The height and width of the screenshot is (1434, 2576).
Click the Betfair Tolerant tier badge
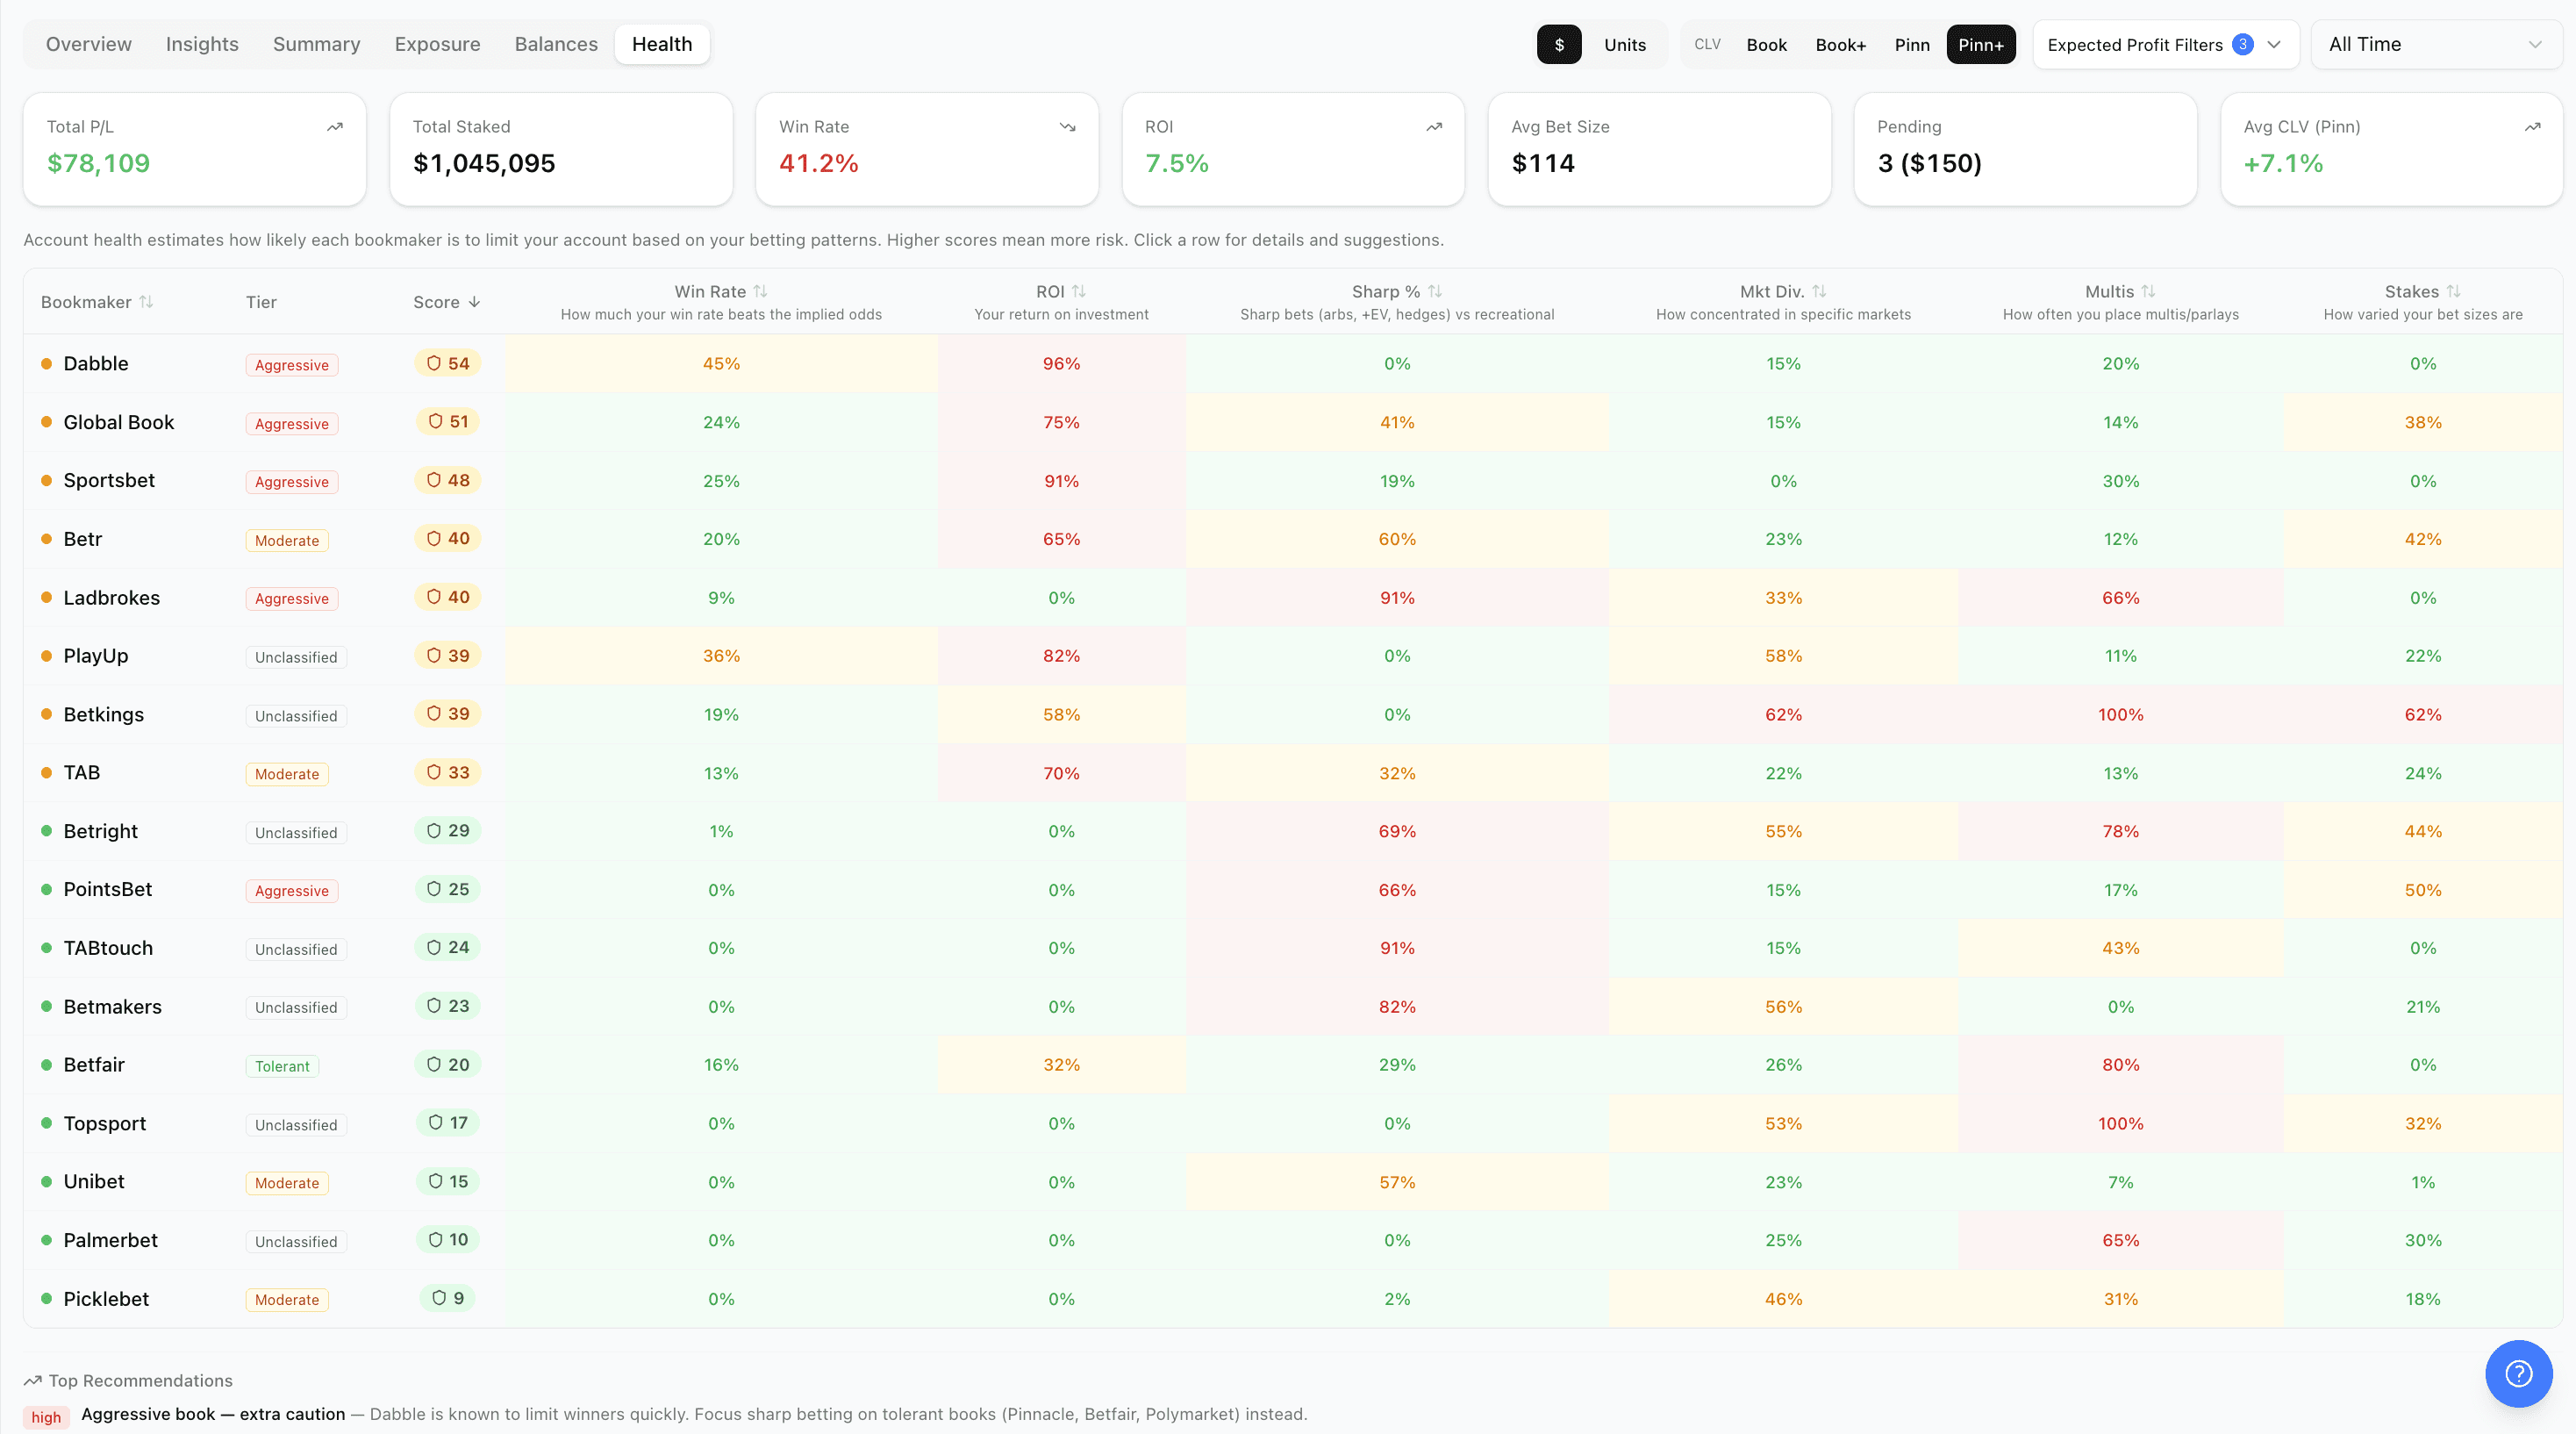click(282, 1066)
